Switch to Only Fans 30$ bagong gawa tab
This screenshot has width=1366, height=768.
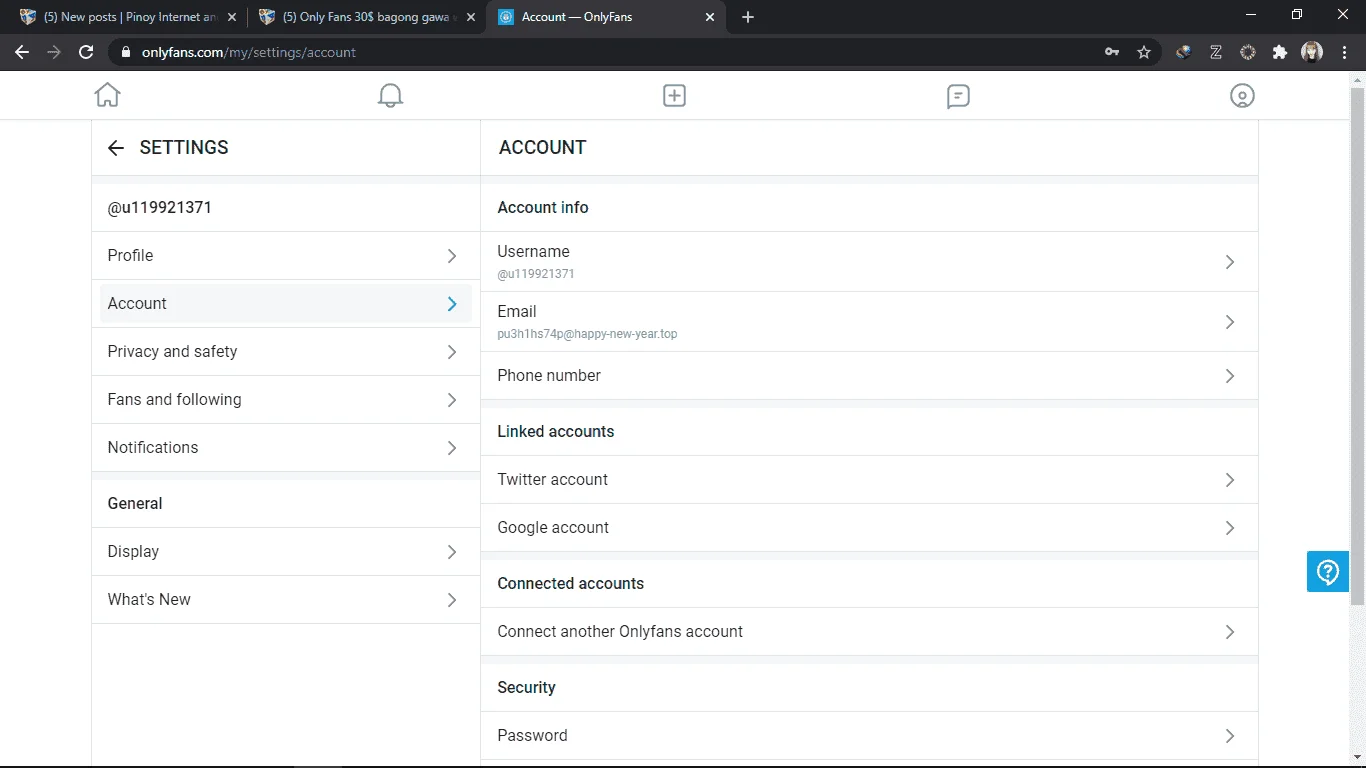click(366, 17)
